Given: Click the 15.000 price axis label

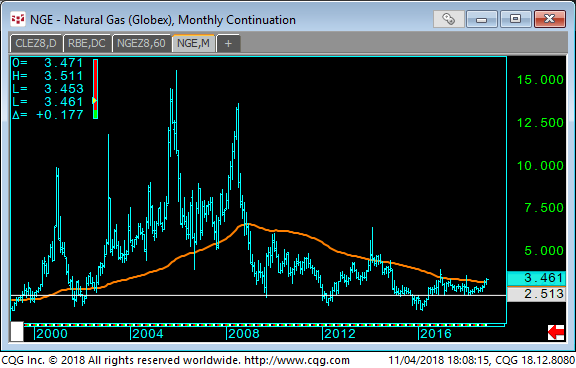Looking at the screenshot, I should [x=540, y=80].
